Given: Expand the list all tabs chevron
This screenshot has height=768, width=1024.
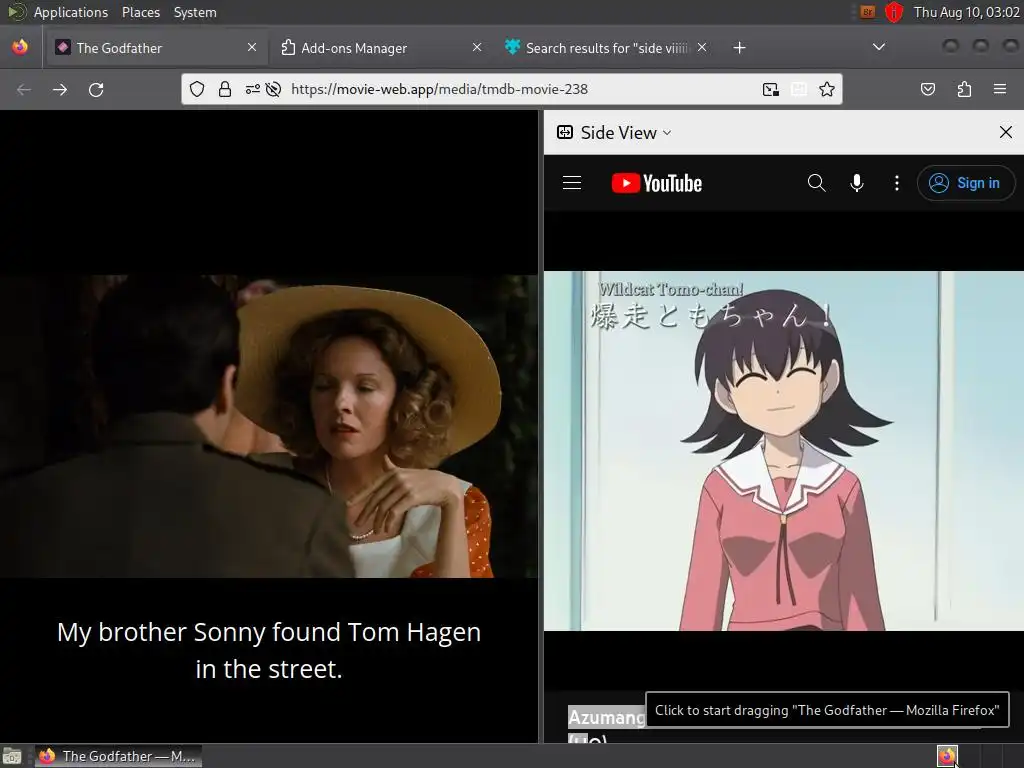Looking at the screenshot, I should [879, 47].
